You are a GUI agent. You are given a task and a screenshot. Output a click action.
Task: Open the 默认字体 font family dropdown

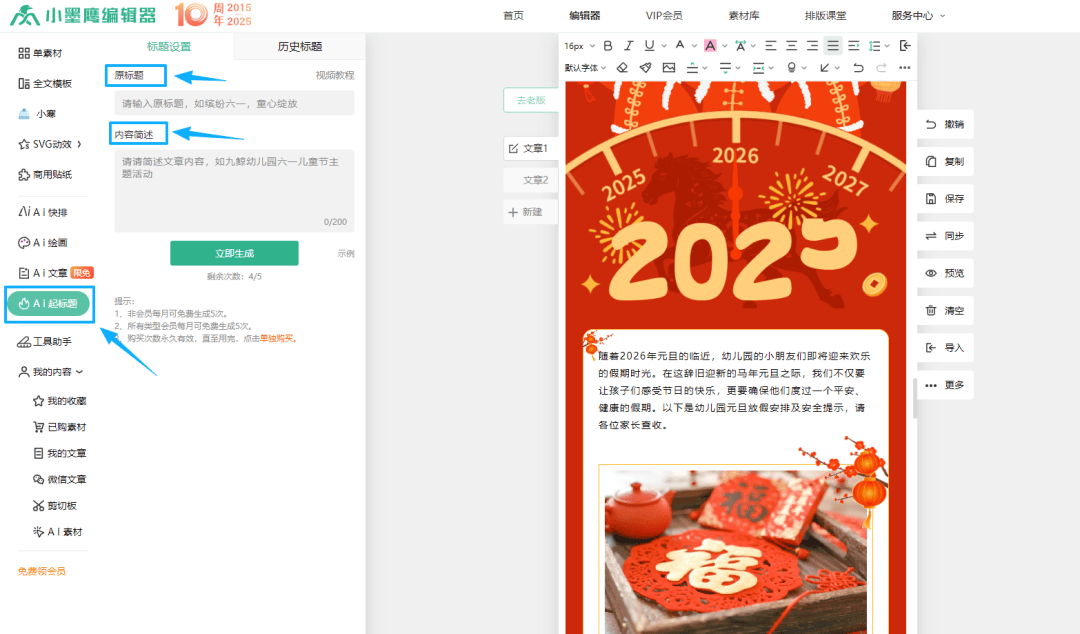point(585,68)
